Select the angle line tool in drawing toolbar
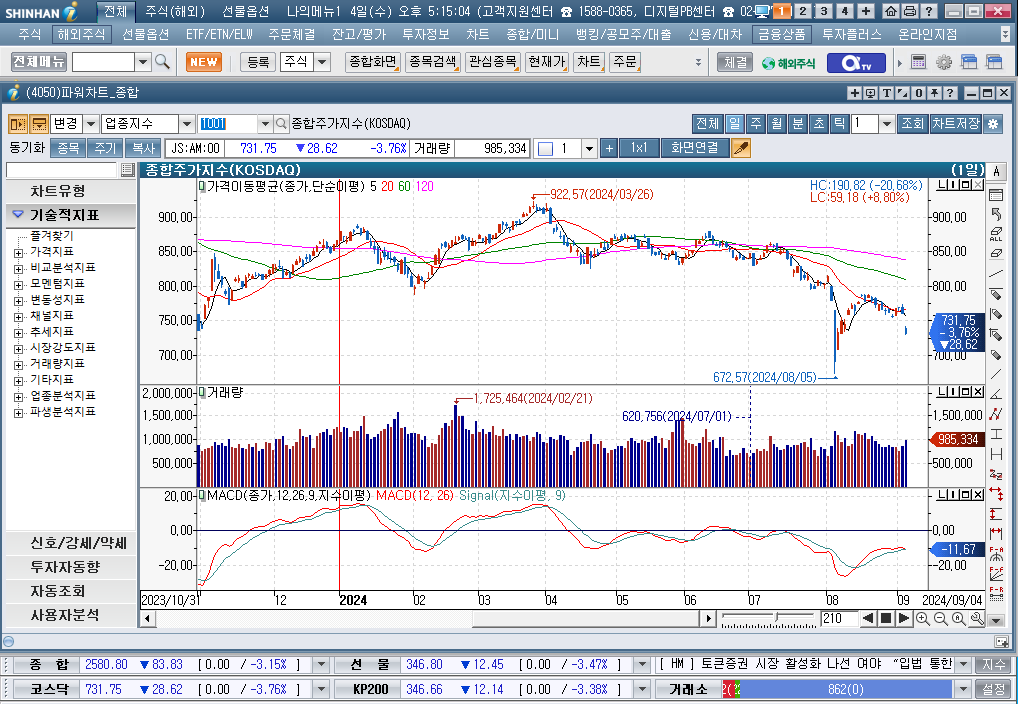Viewport: 1018px width, 704px height. 996,394
